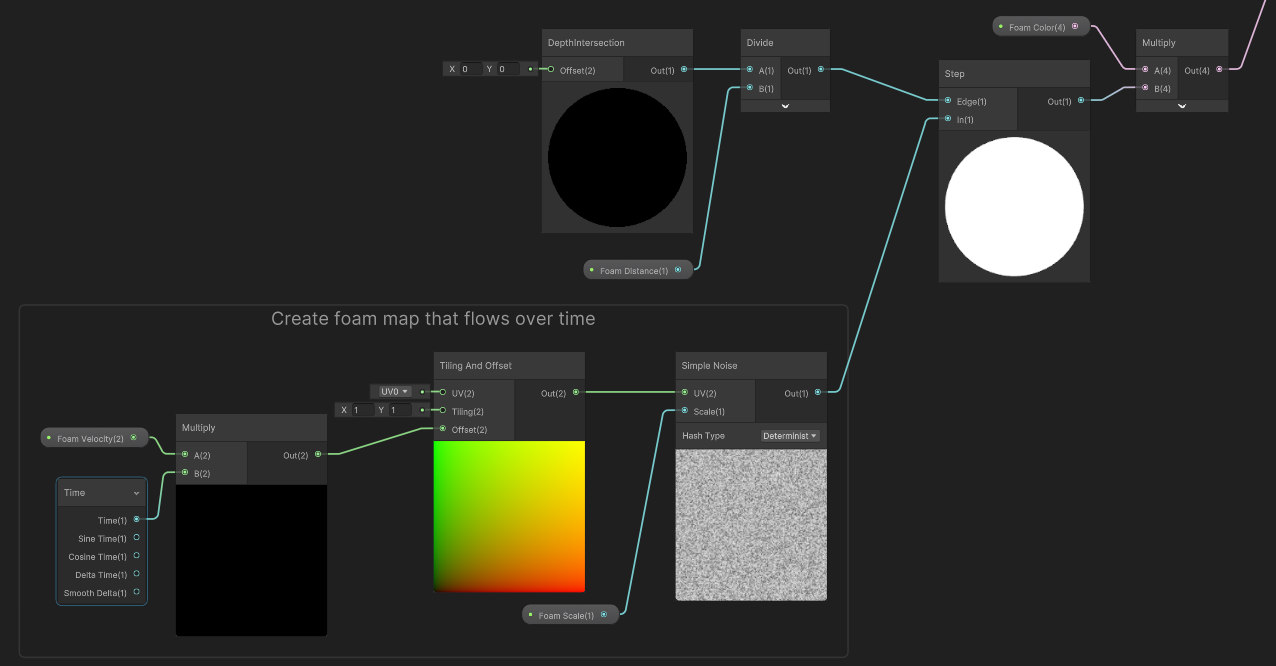1276x666 pixels.
Task: Open the Hash Type dropdown on Simple Noise node
Action: (790, 435)
